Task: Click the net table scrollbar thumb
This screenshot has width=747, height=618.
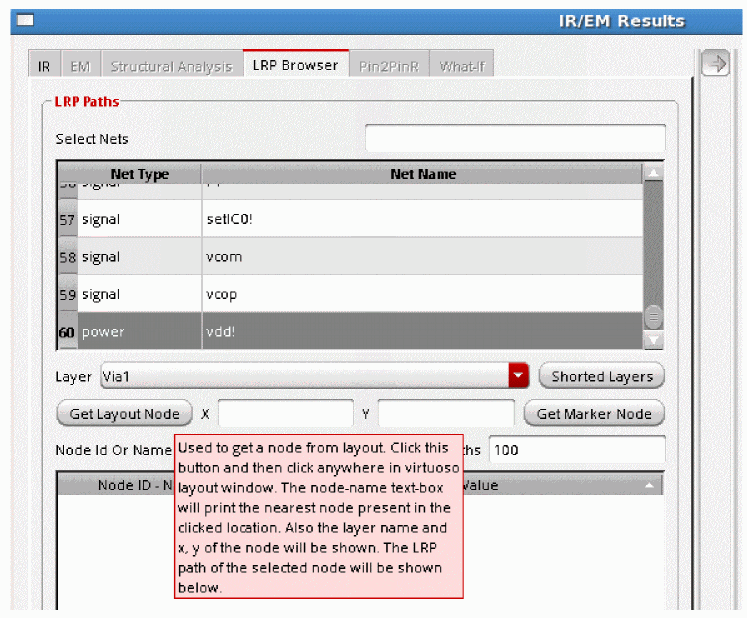Action: tap(653, 317)
